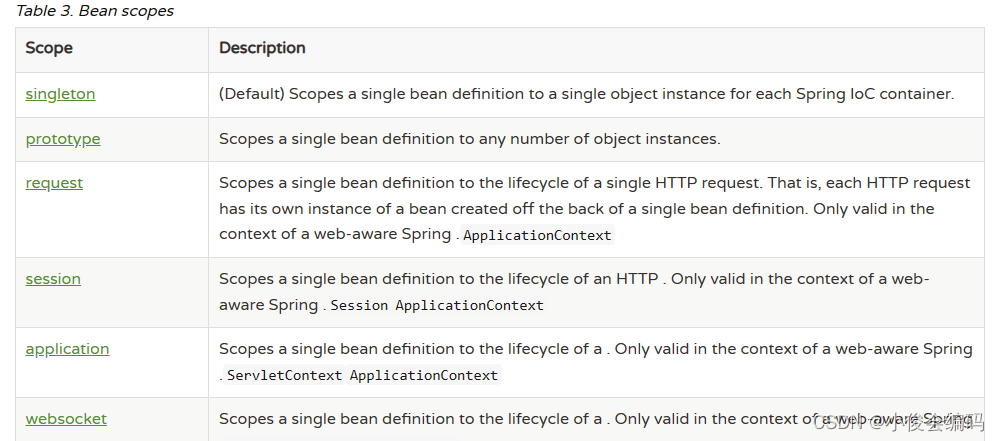Viewport: 999px width, 441px height.
Task: Click the prototype row description text
Action: tap(469, 139)
